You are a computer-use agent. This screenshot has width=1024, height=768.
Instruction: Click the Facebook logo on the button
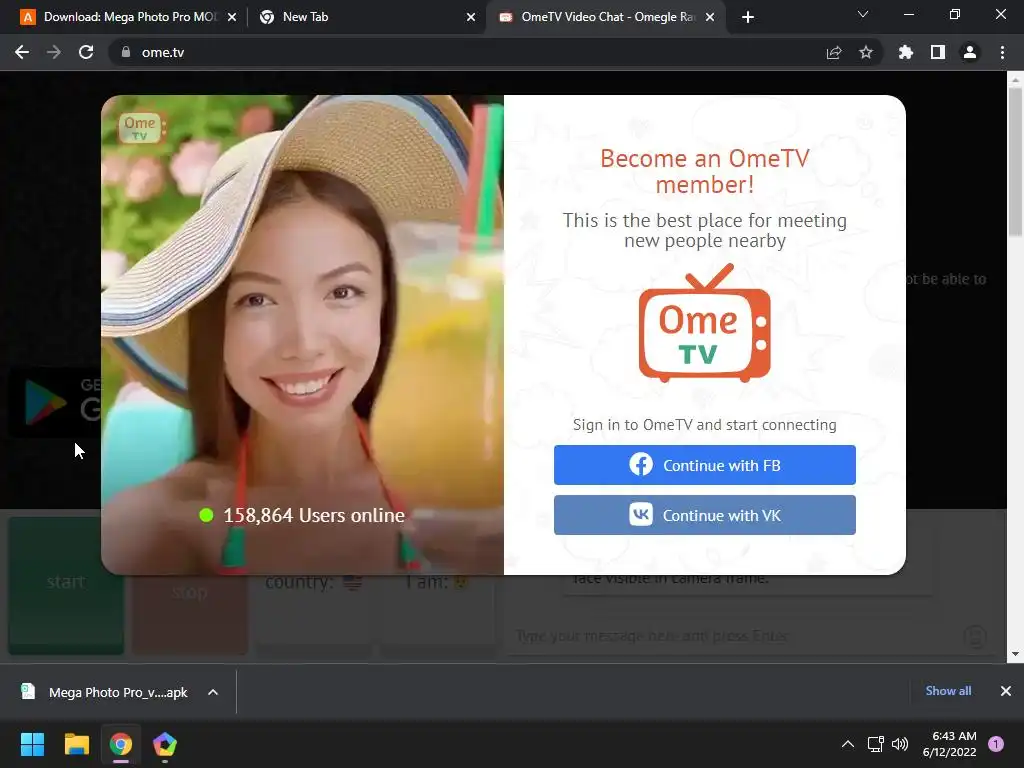(x=641, y=464)
